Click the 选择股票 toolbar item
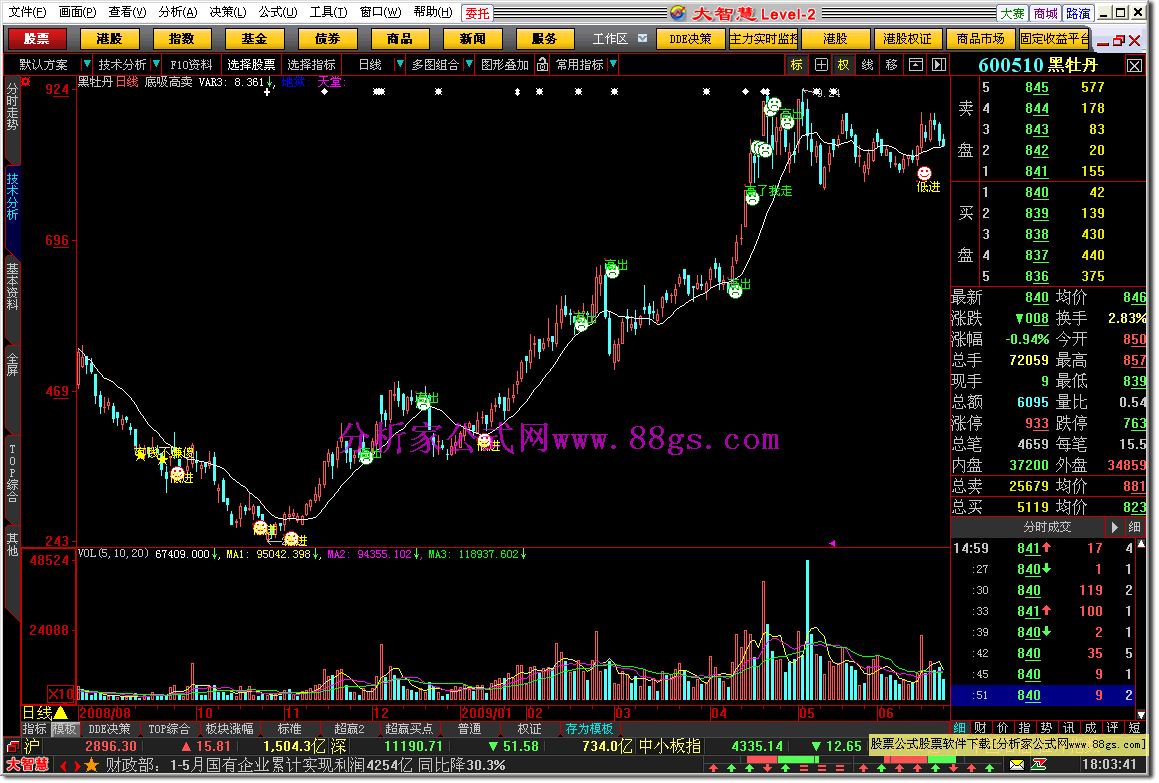Image resolution: width=1159 pixels, height=783 pixels. coord(251,65)
